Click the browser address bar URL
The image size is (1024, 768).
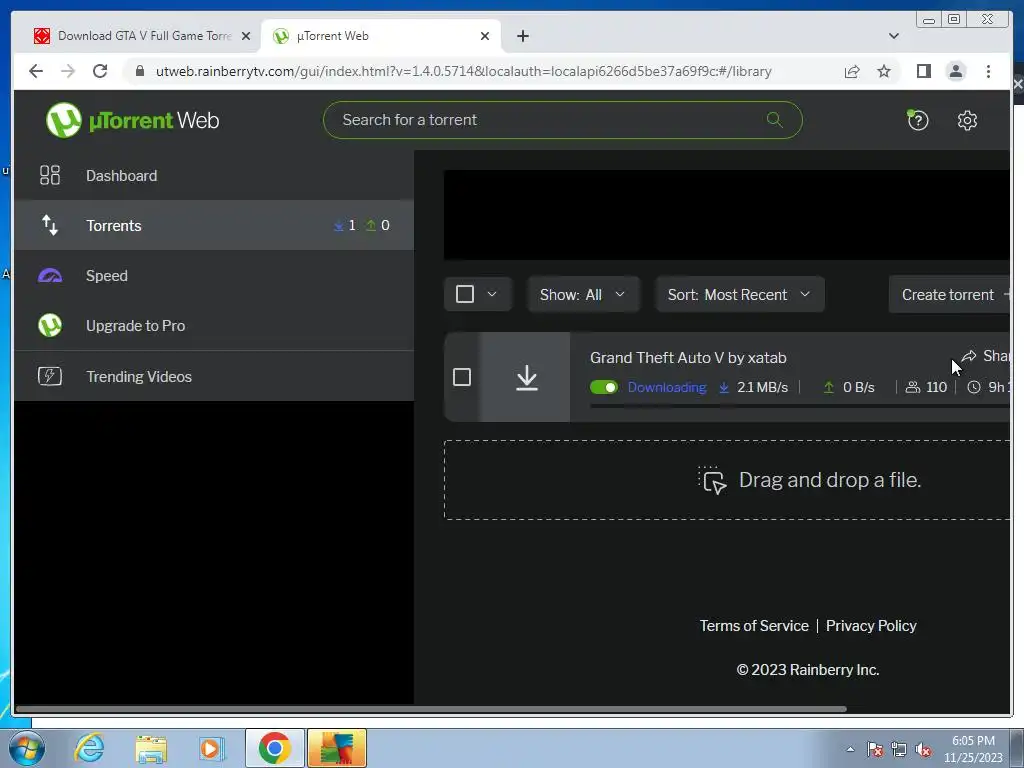point(463,71)
